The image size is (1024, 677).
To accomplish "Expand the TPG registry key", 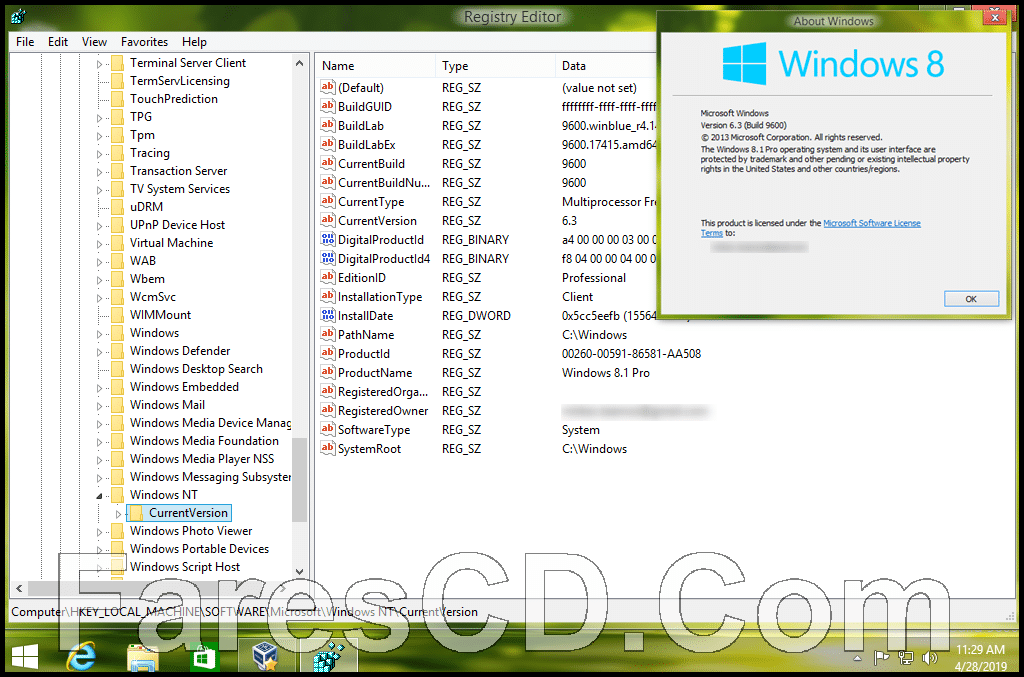I will pyautogui.click(x=99, y=118).
